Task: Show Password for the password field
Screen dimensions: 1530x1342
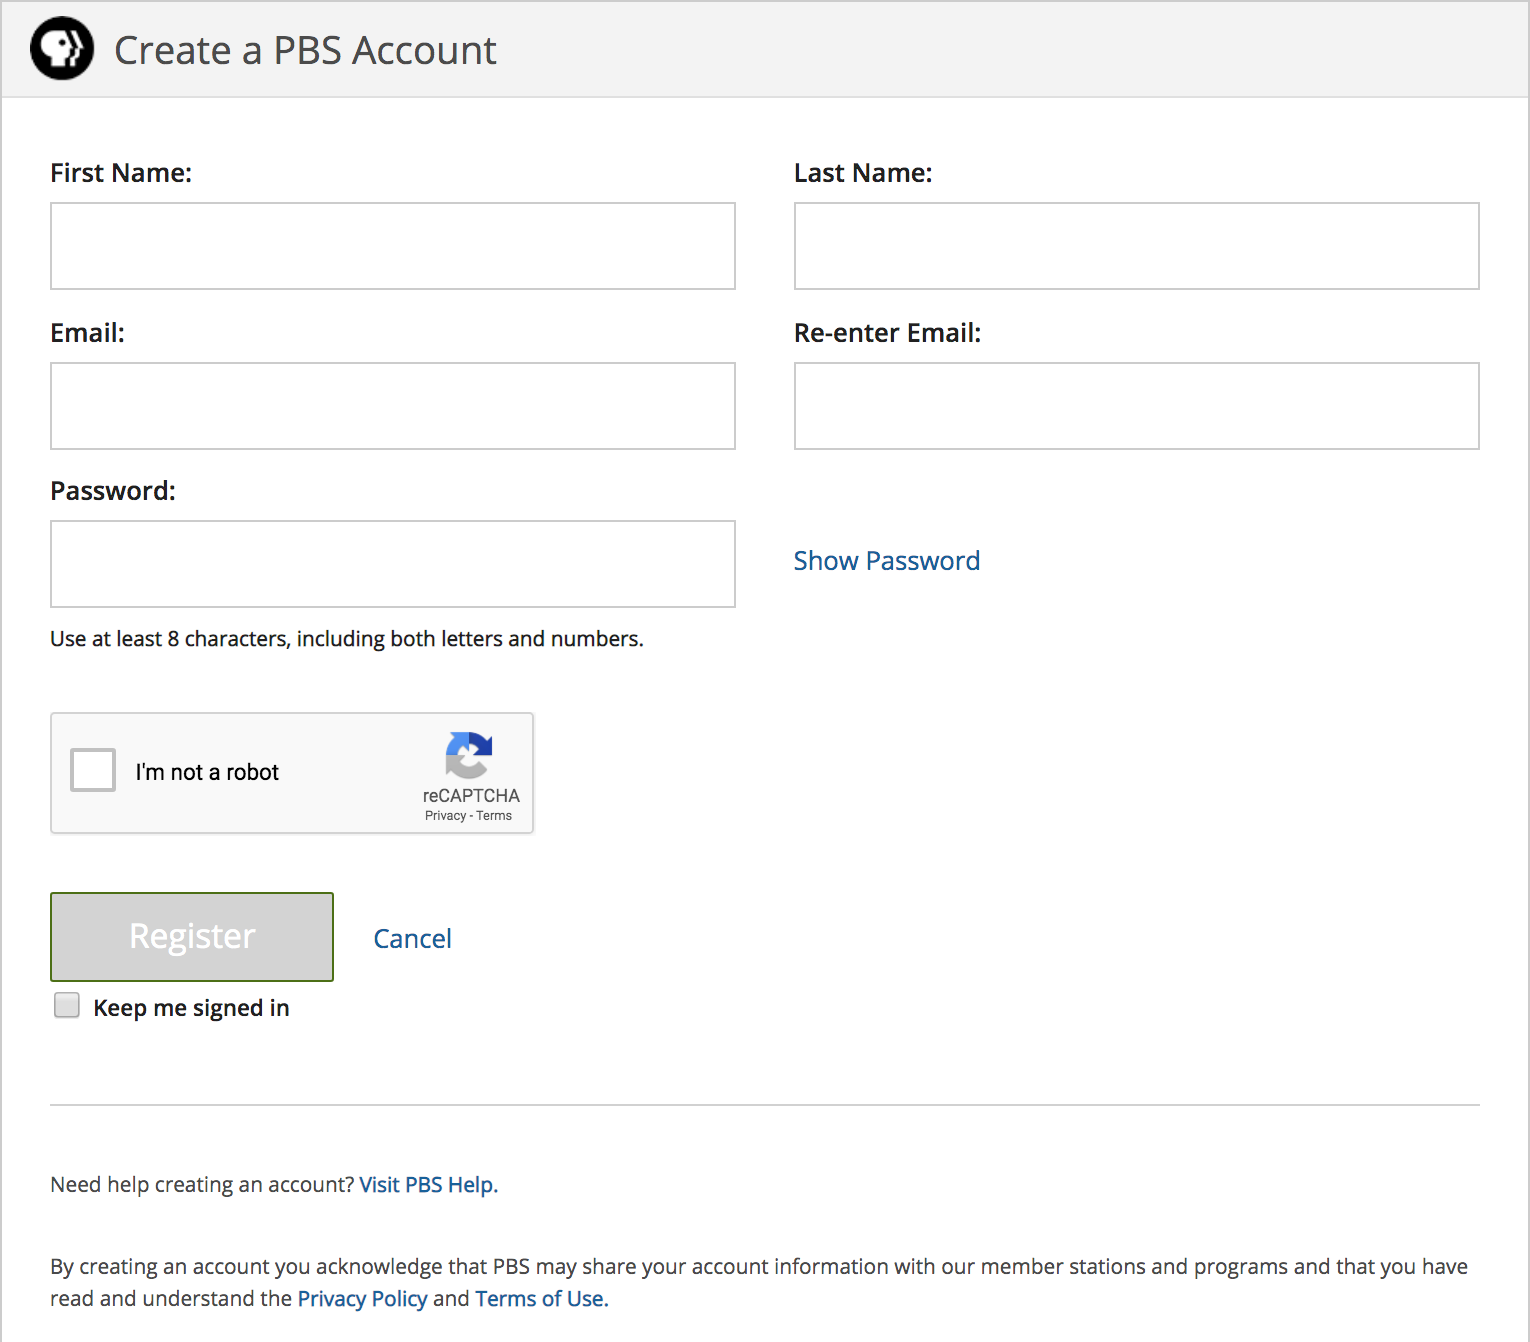Action: [886, 561]
